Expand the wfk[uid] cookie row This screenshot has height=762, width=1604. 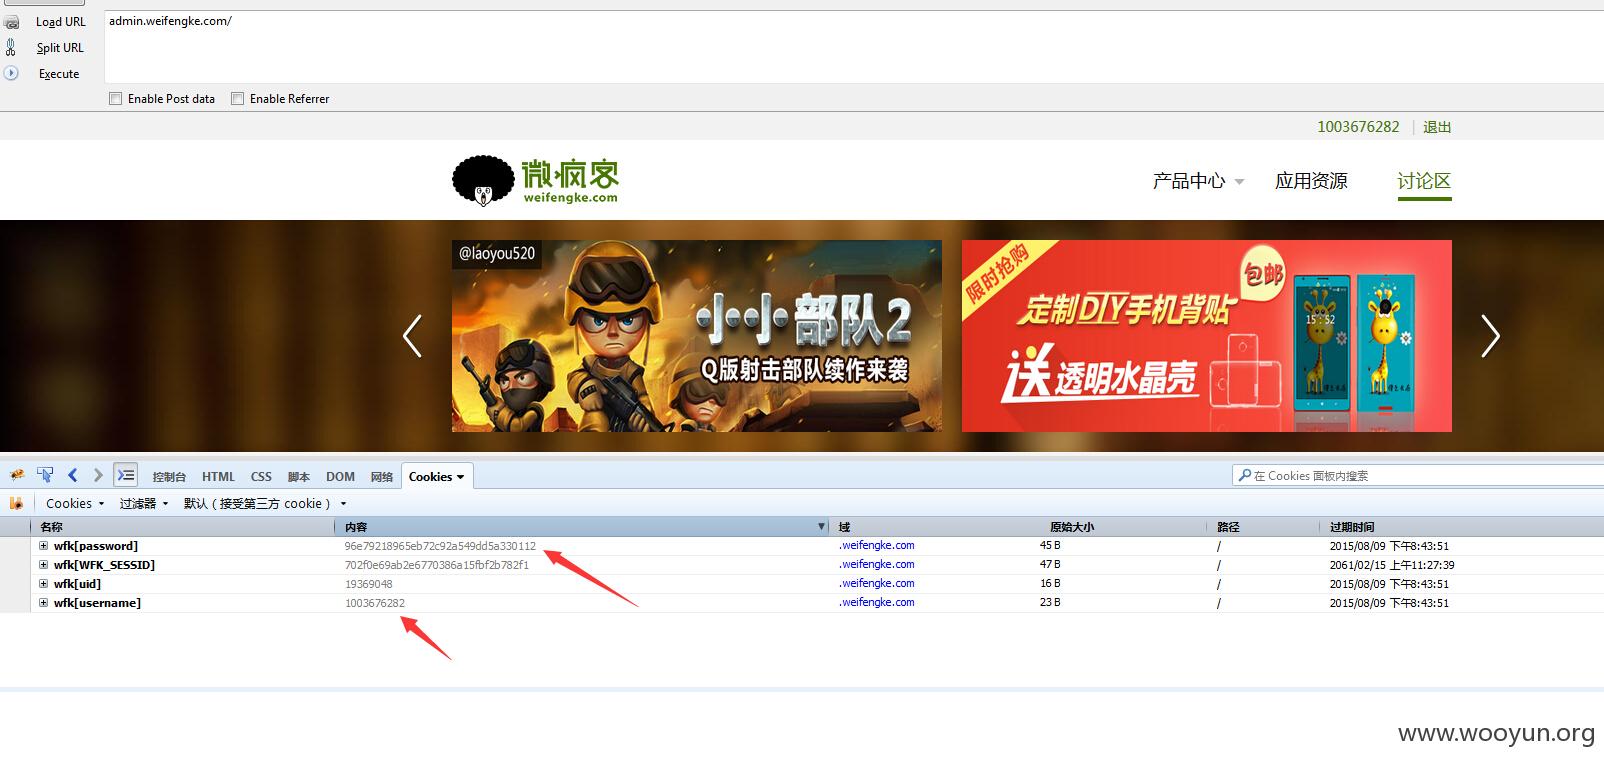point(44,584)
